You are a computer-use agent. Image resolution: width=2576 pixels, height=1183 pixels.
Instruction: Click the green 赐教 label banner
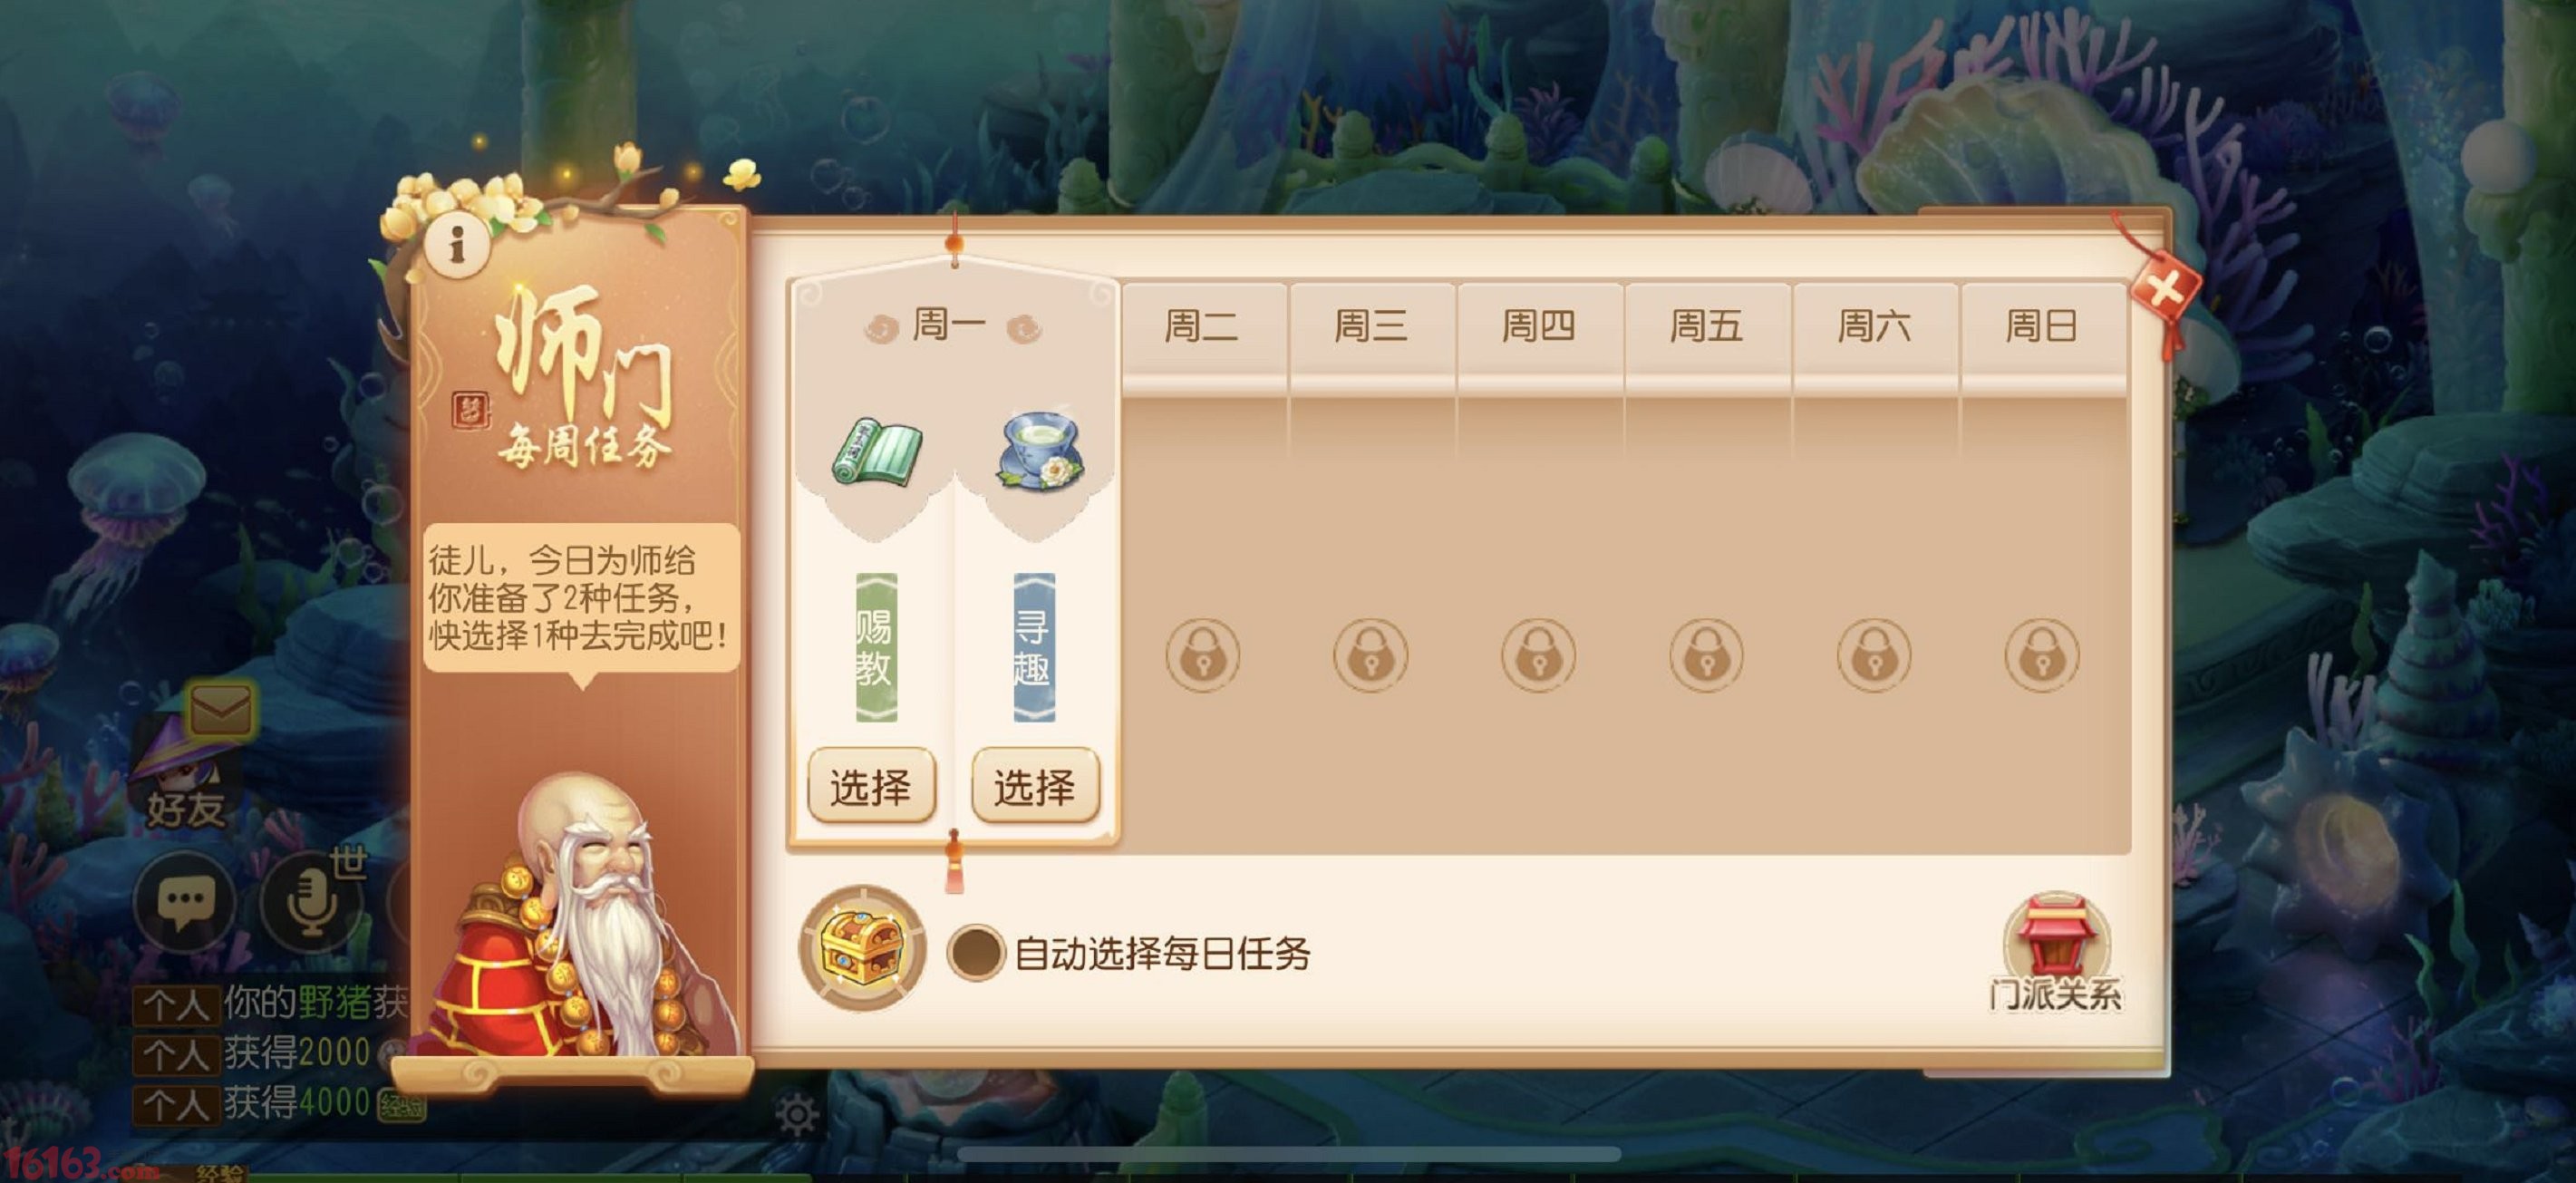coord(876,647)
